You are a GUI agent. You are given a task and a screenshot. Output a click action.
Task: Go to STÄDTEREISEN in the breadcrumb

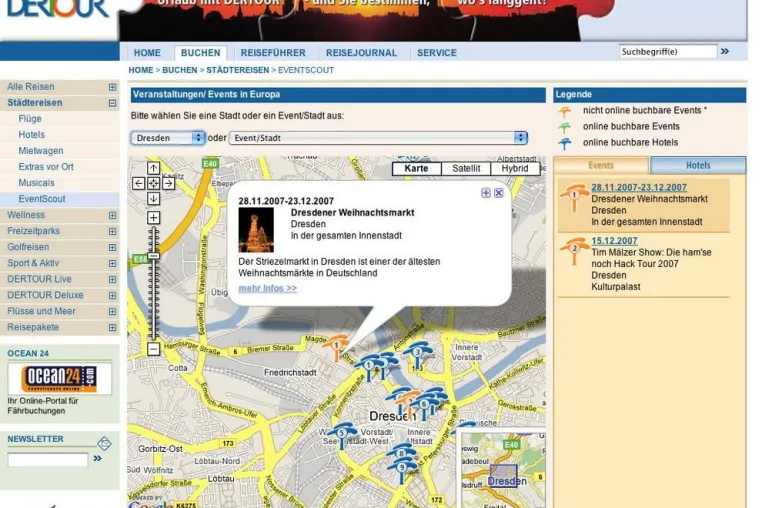pyautogui.click(x=237, y=70)
